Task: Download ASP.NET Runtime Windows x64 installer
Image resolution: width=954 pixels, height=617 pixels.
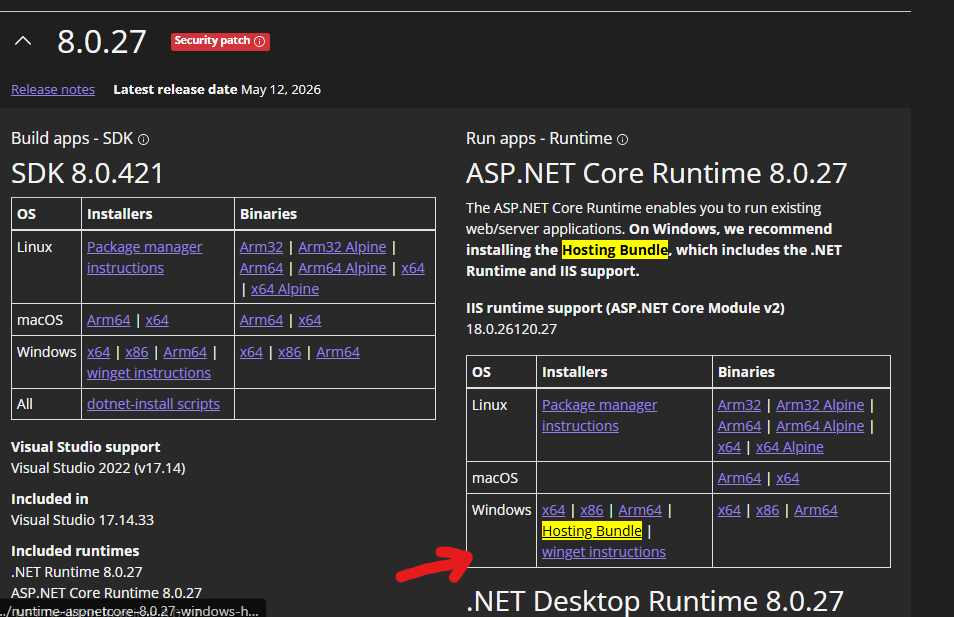Action: [554, 510]
